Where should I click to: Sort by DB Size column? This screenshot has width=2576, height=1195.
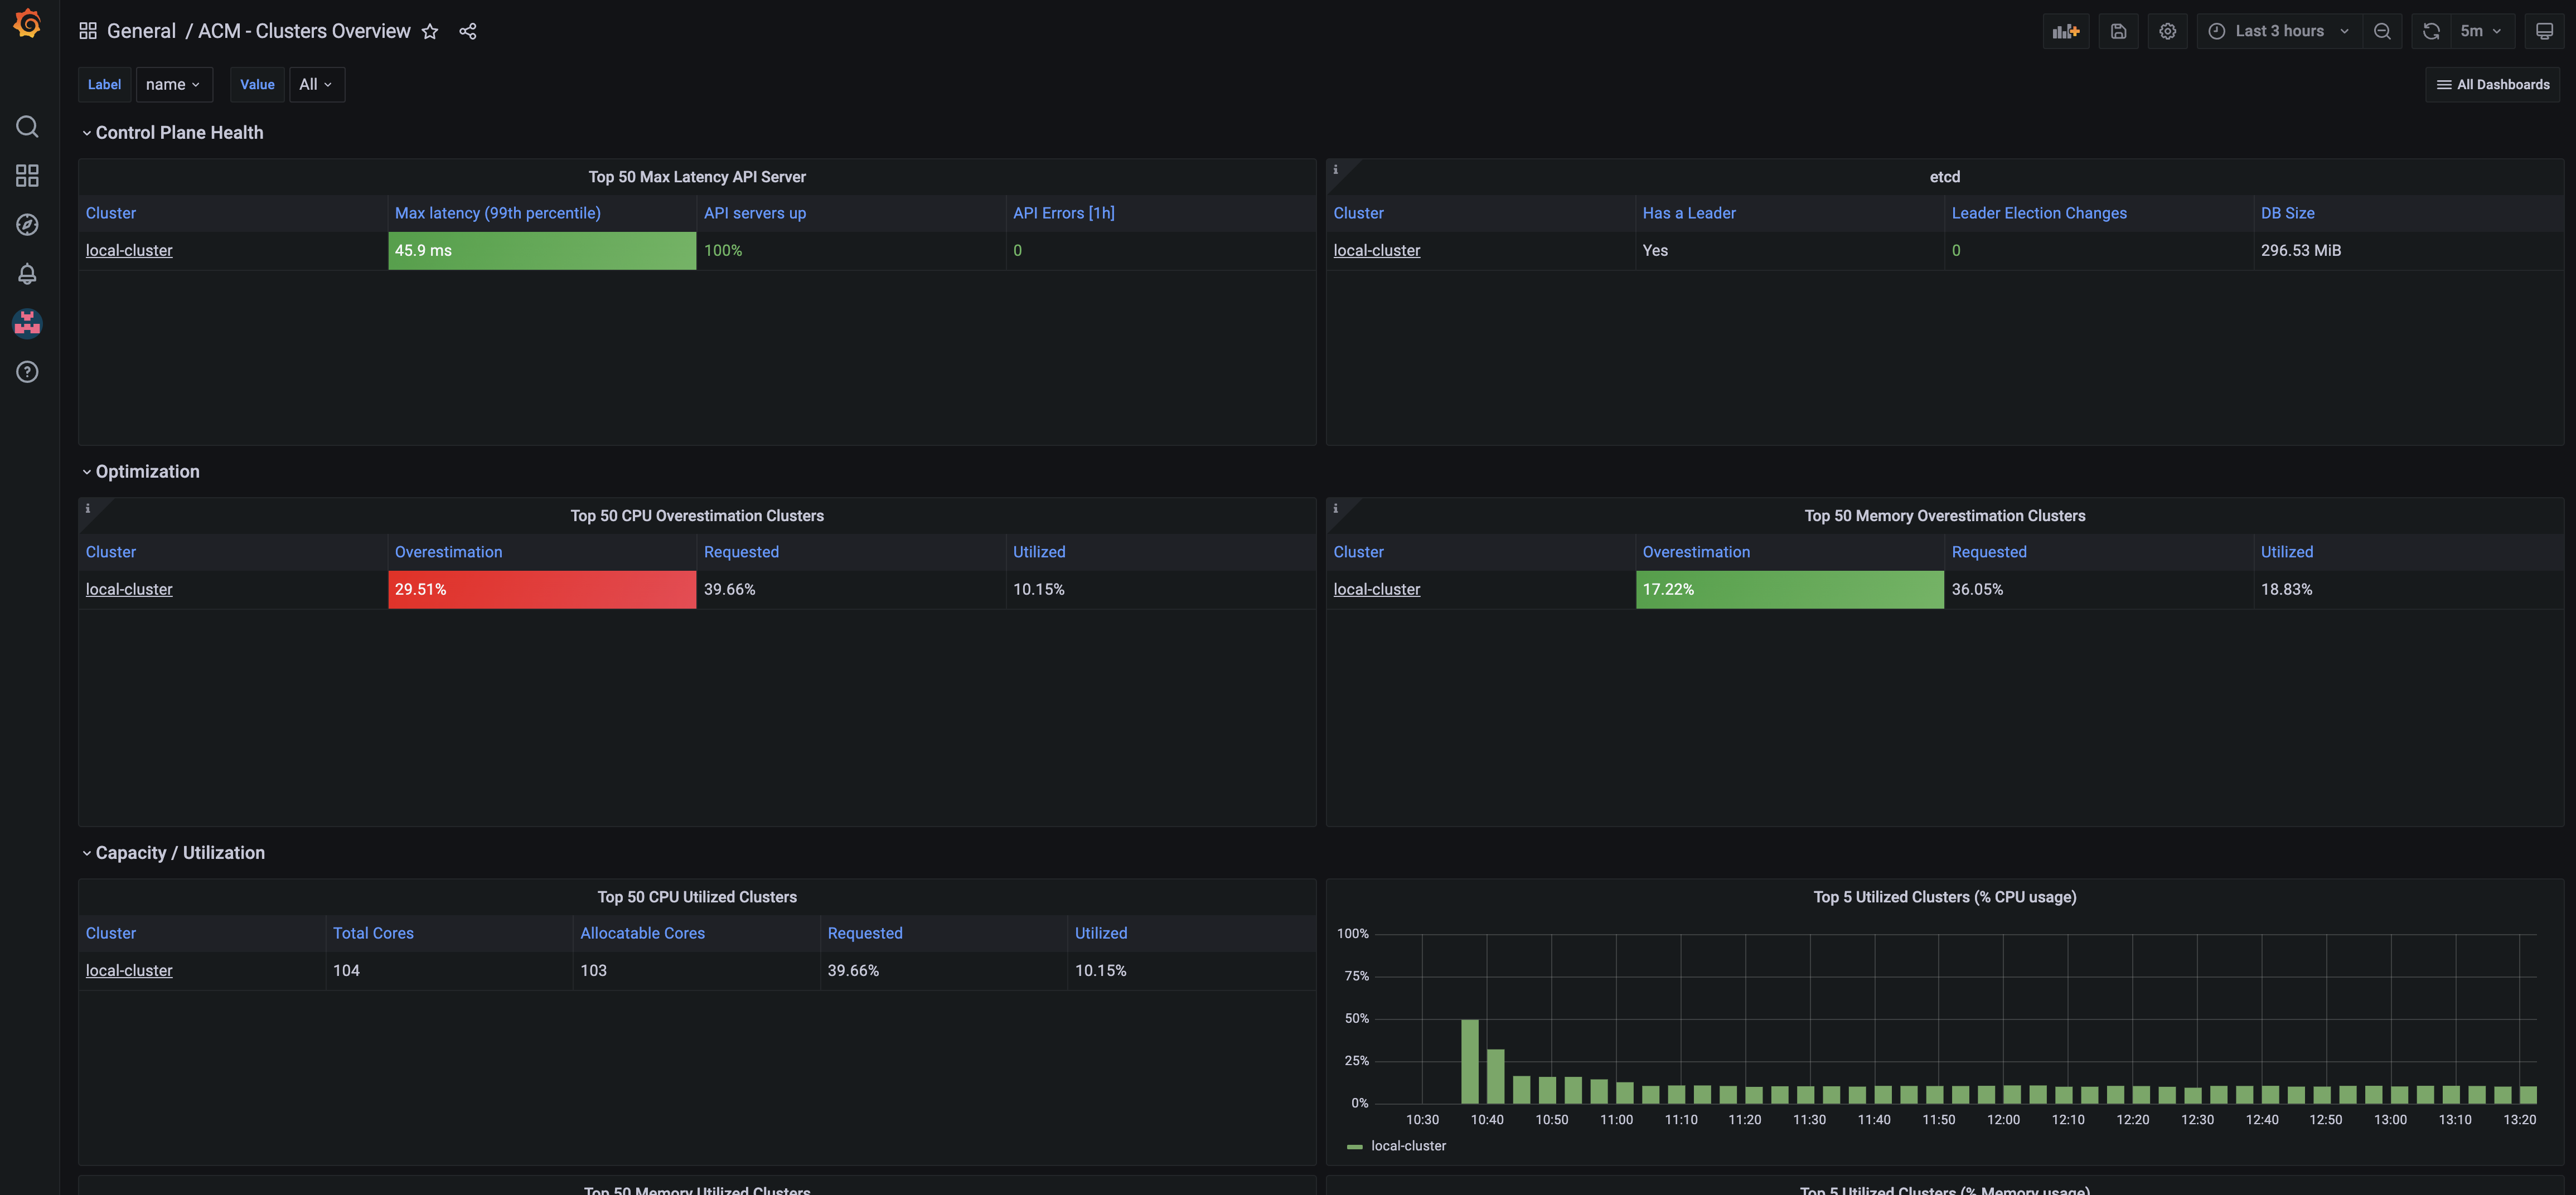click(2287, 213)
